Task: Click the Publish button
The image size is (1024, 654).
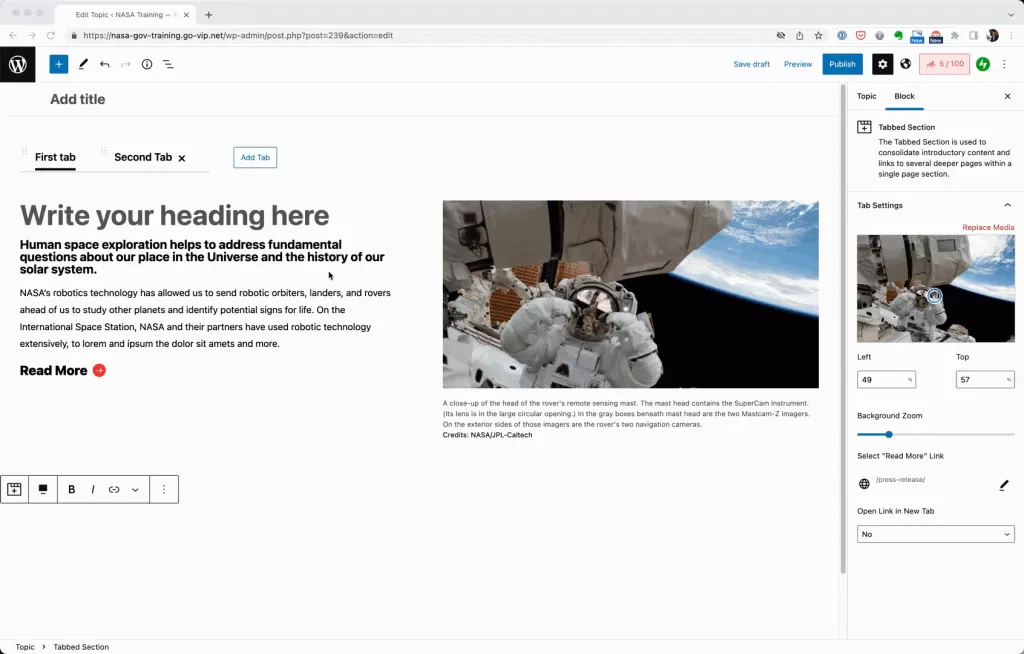Action: click(x=842, y=64)
